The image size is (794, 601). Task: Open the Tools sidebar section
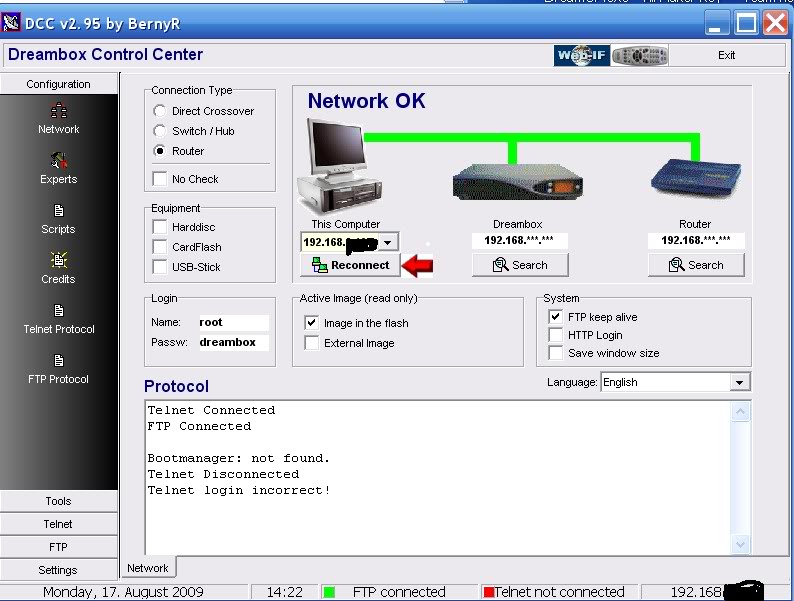click(59, 501)
